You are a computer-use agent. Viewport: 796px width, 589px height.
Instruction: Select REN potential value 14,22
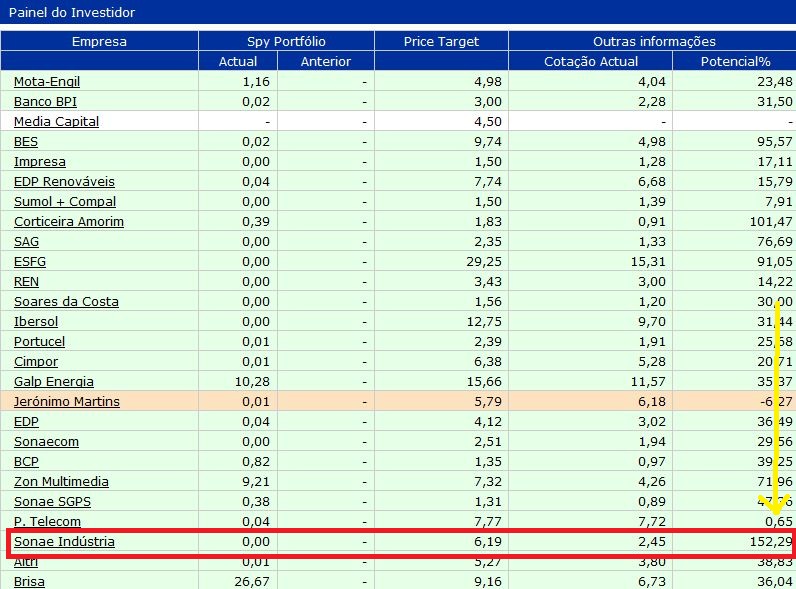point(775,281)
